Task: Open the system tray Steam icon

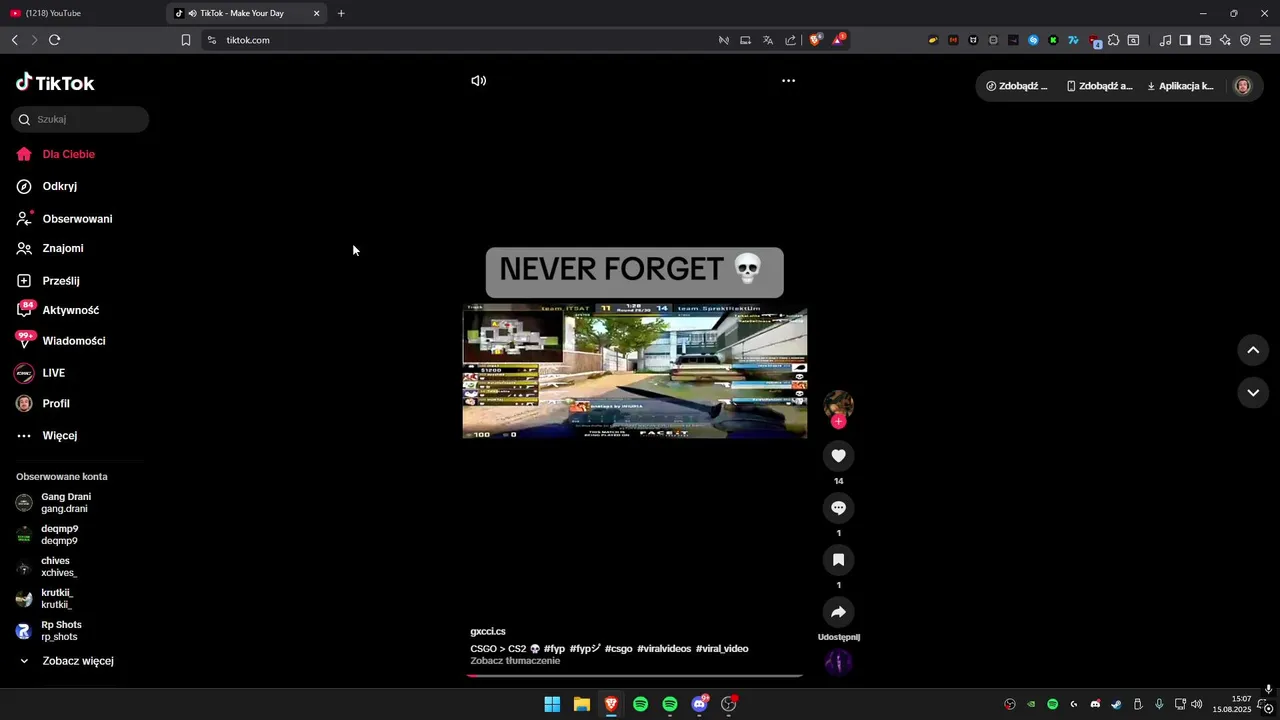Action: point(1116,704)
